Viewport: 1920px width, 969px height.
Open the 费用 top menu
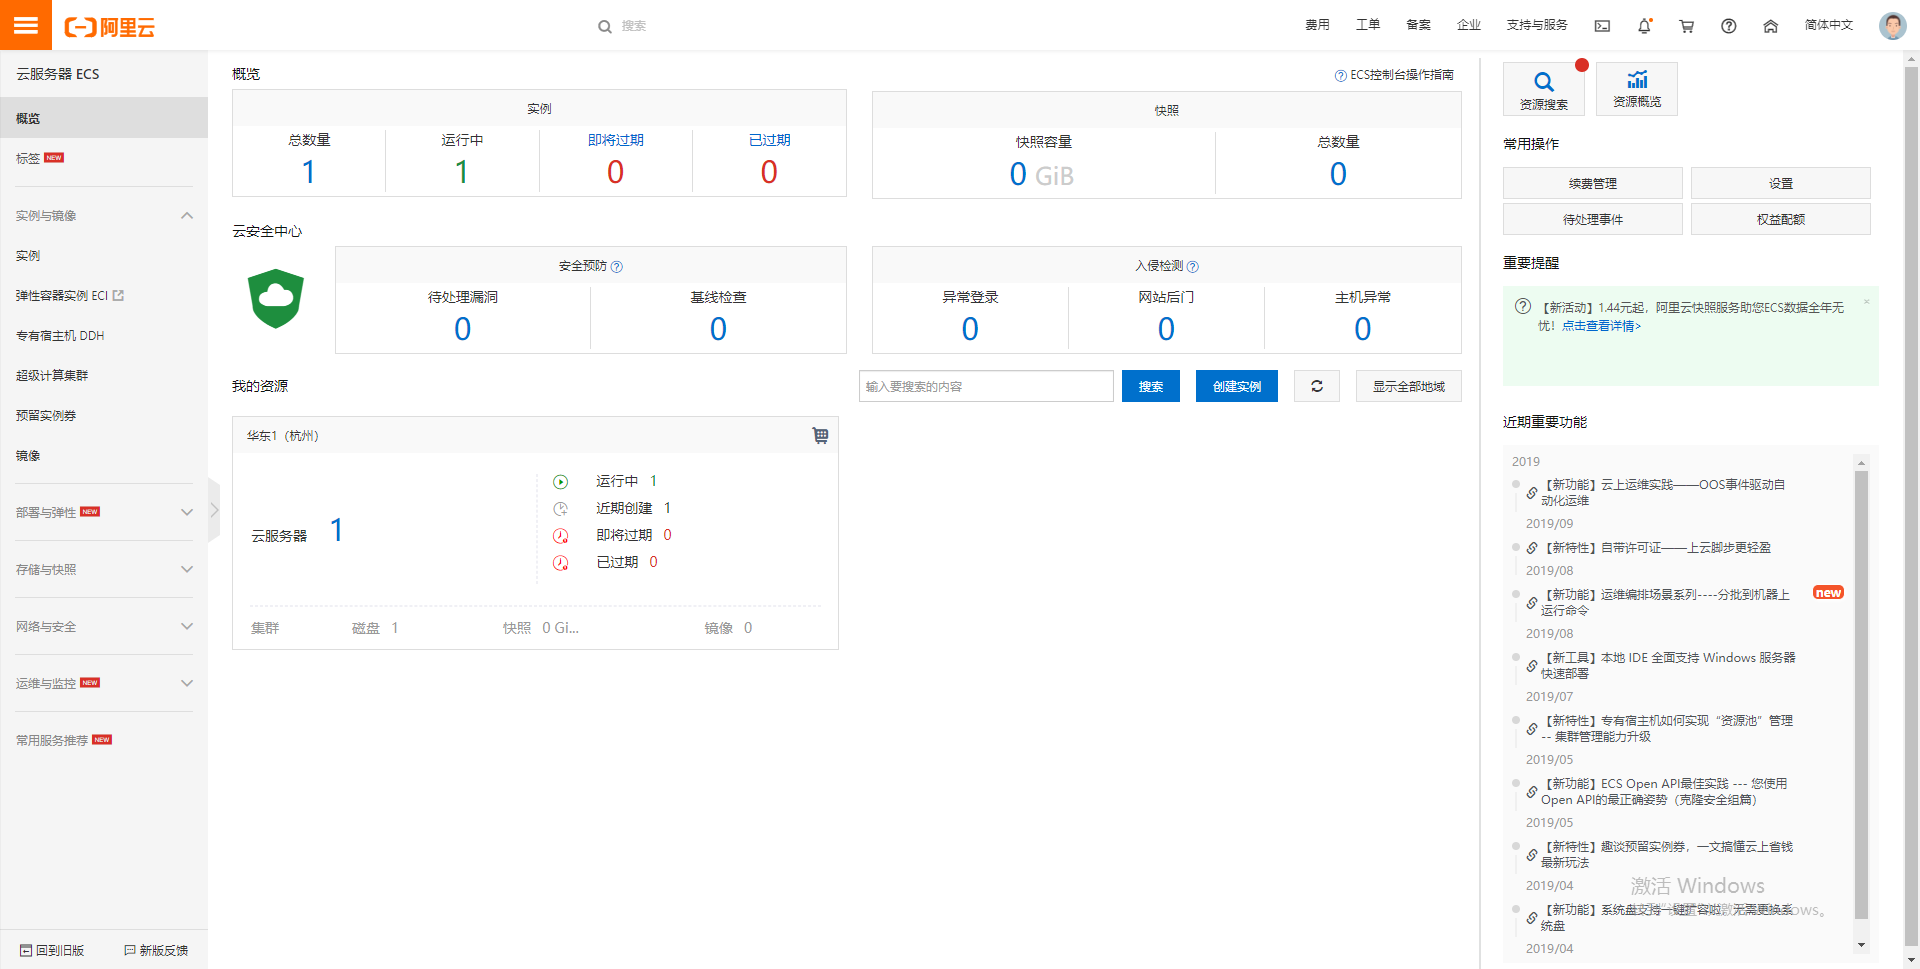(1317, 25)
